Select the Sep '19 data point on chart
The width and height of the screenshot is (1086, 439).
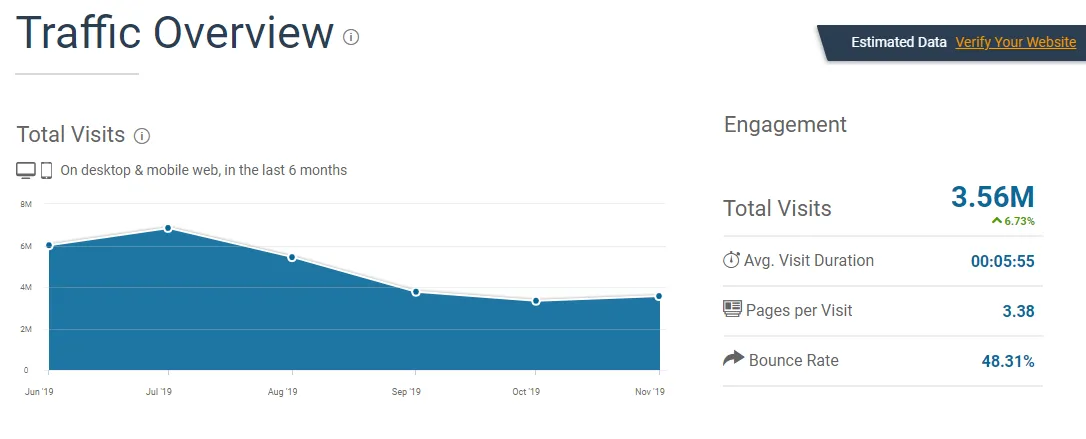(x=415, y=292)
